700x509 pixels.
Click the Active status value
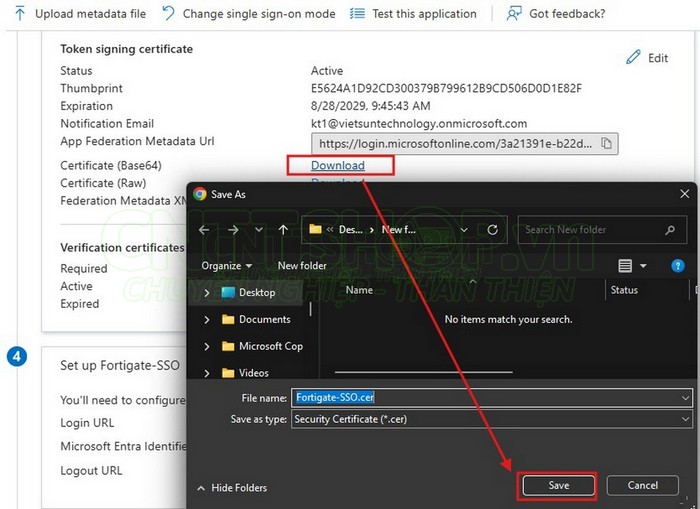pos(327,71)
